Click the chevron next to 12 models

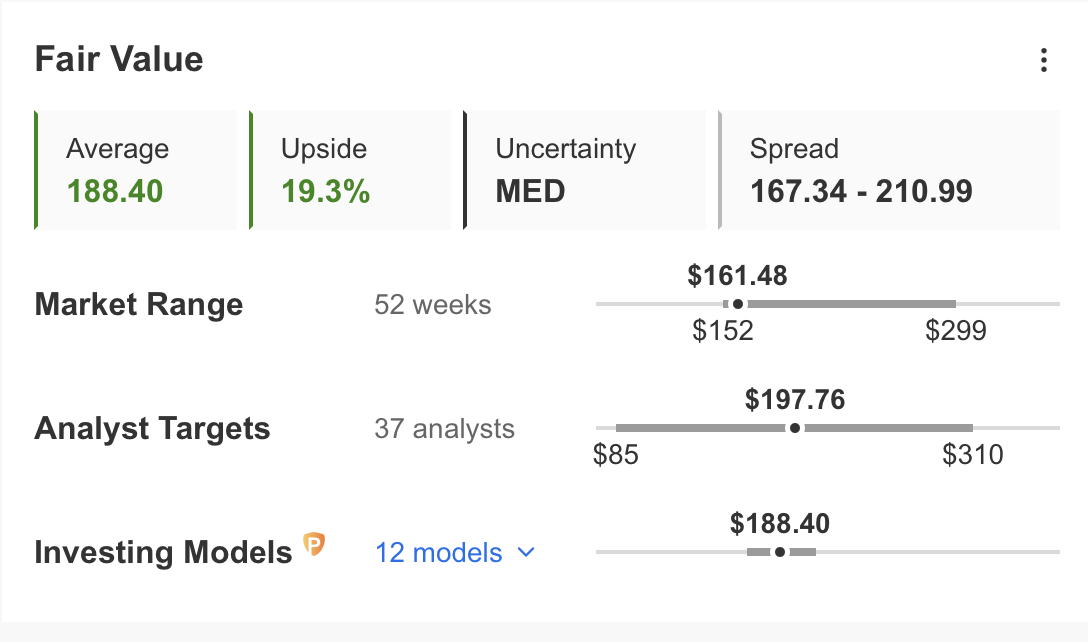pos(527,552)
